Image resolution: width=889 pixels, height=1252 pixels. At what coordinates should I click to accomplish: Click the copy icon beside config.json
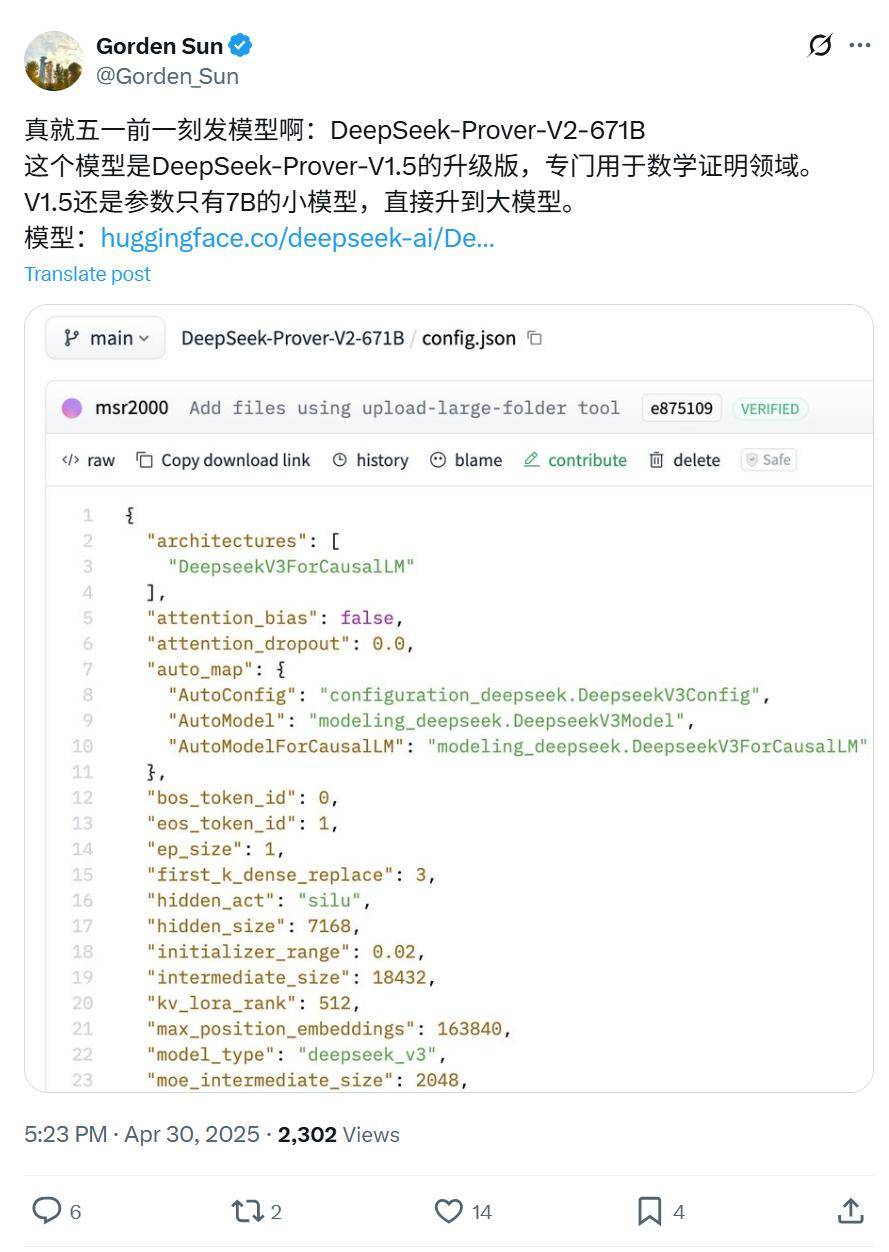coord(535,338)
